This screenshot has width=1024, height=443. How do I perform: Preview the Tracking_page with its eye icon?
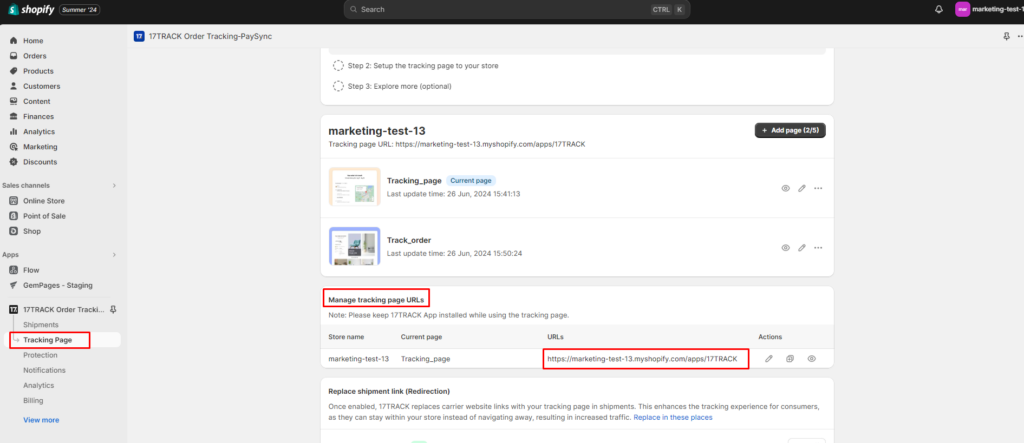pyautogui.click(x=785, y=188)
